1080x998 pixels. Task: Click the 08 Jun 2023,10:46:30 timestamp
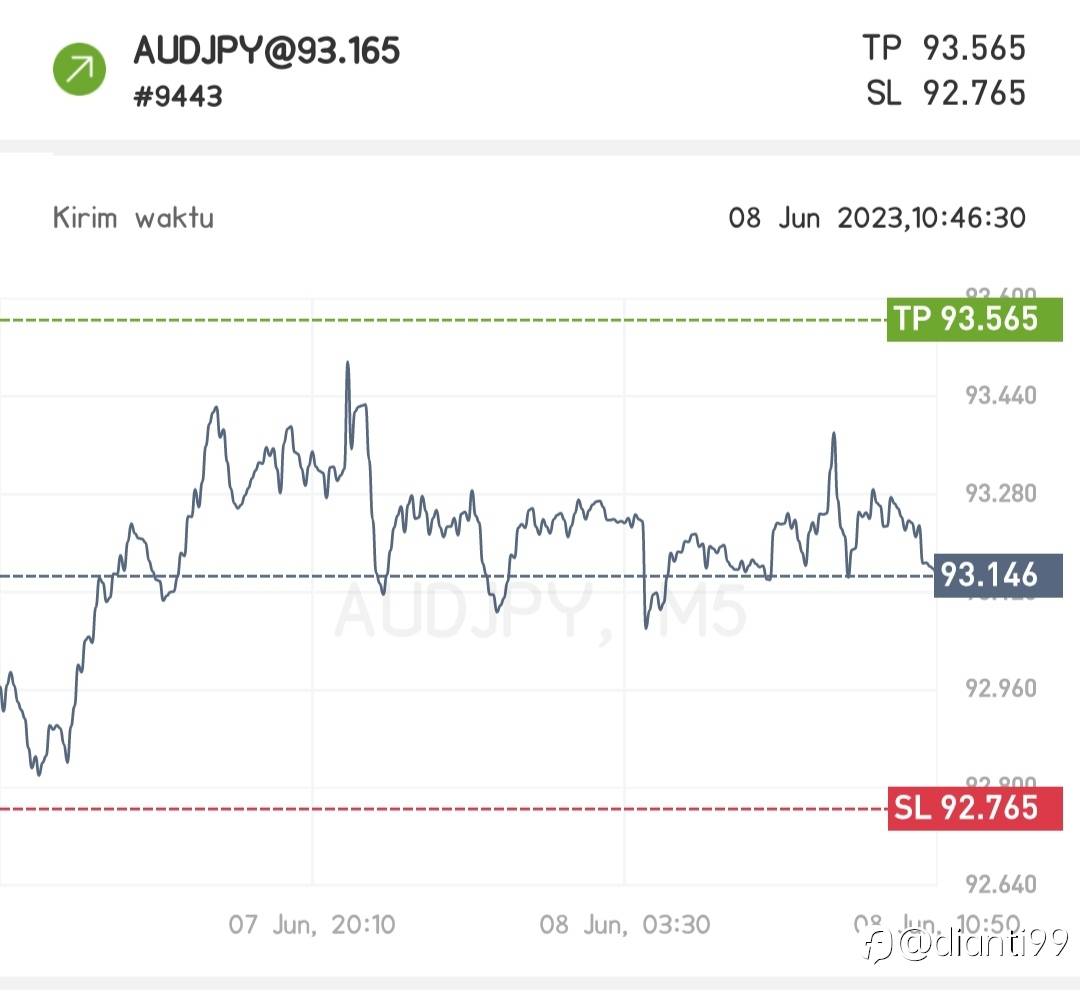(876, 218)
